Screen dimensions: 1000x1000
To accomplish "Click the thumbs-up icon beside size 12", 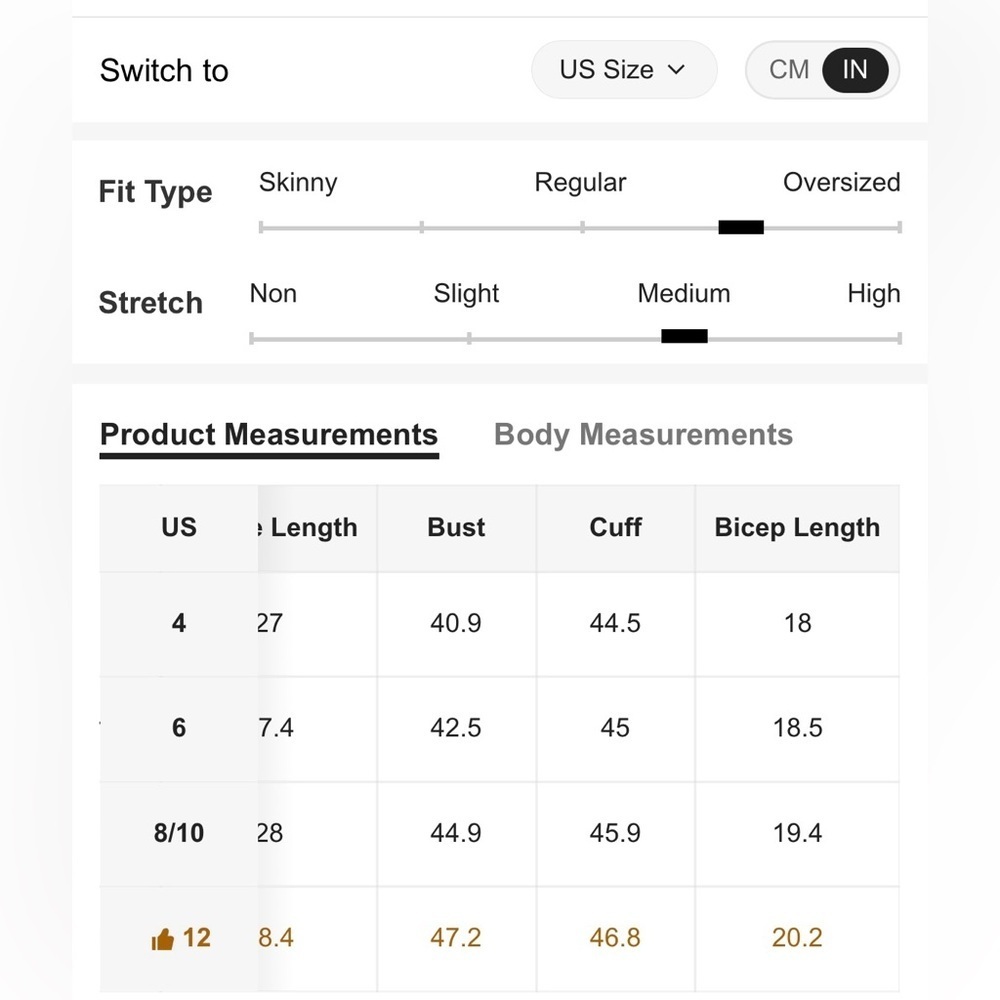I will (x=163, y=939).
